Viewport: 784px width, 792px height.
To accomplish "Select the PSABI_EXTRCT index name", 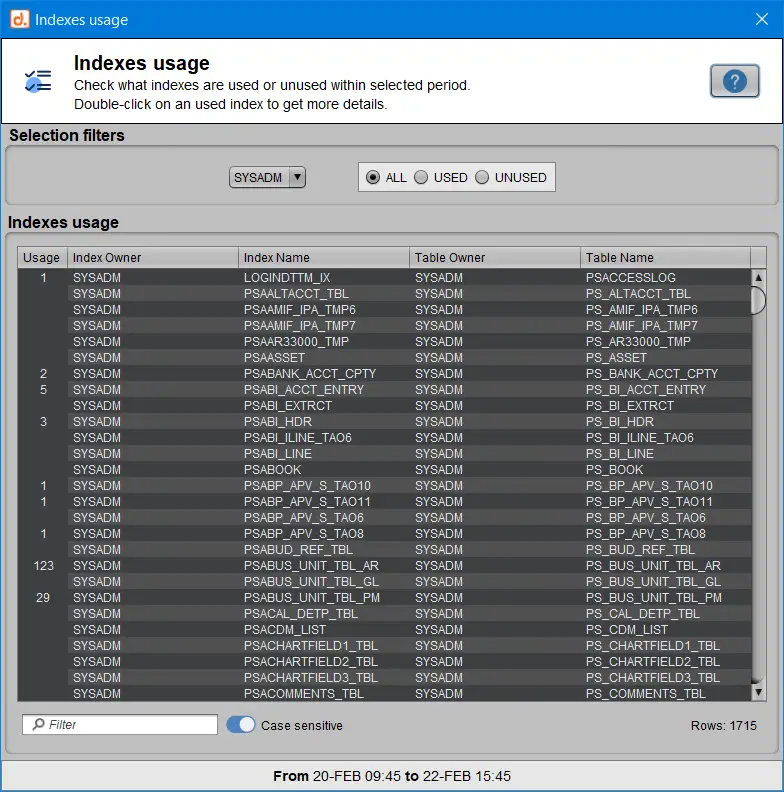I will 288,406.
